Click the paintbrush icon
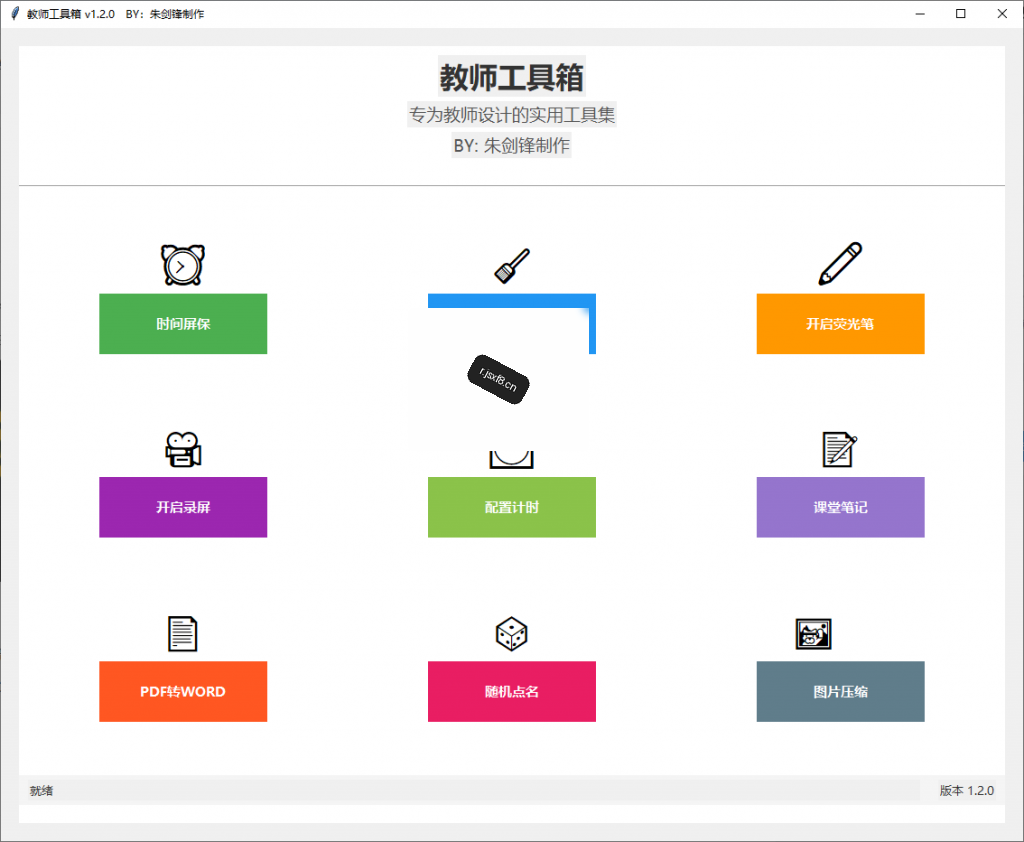Screen dimensions: 1024x842 point(512,266)
